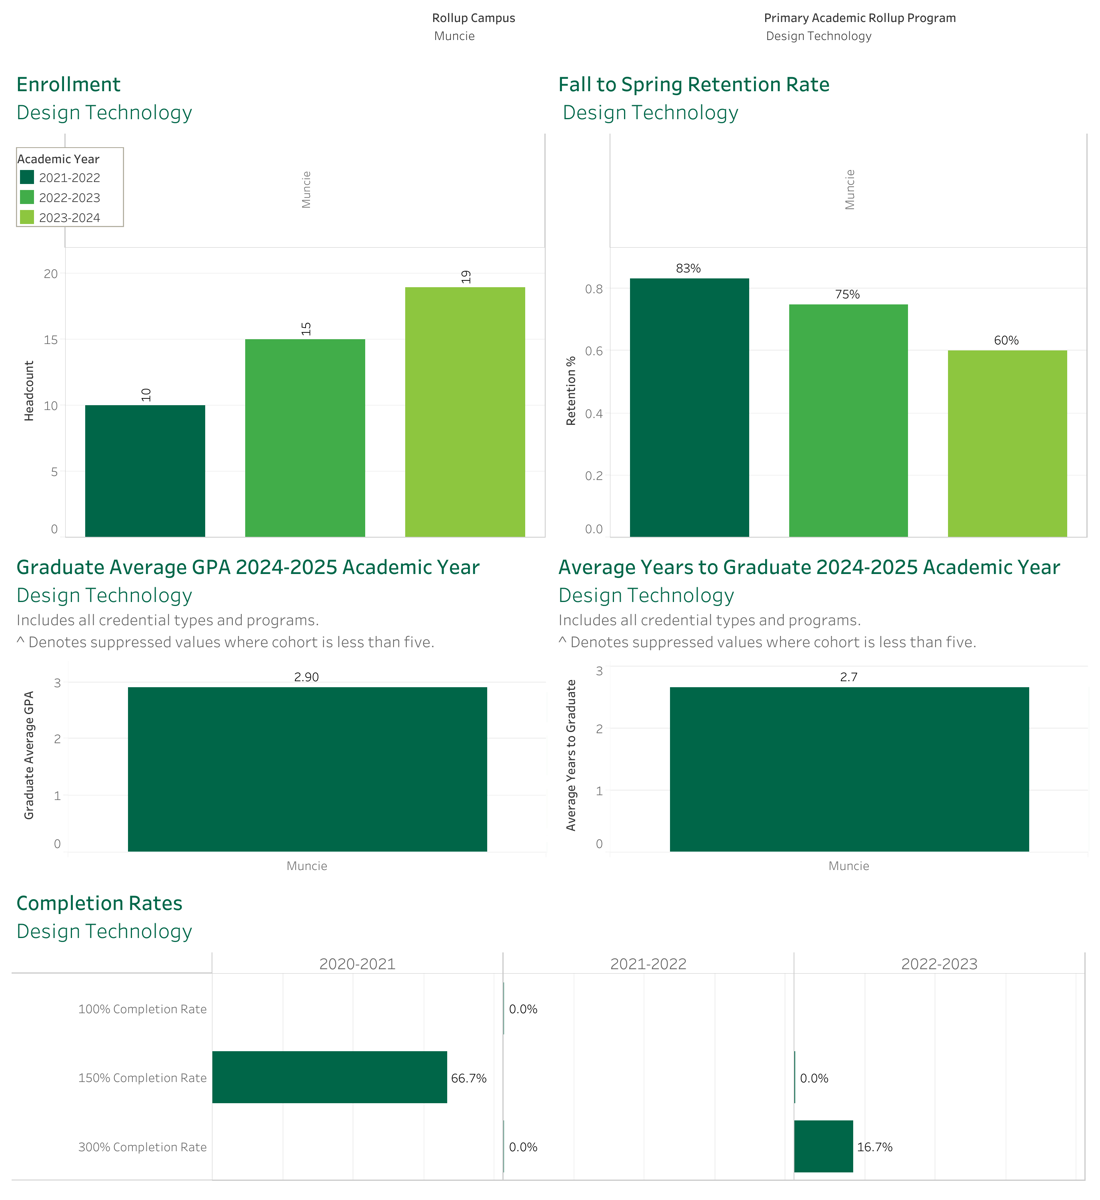Click the 300% Completion Rate row label
The image size is (1100, 1200).
coord(143,1147)
